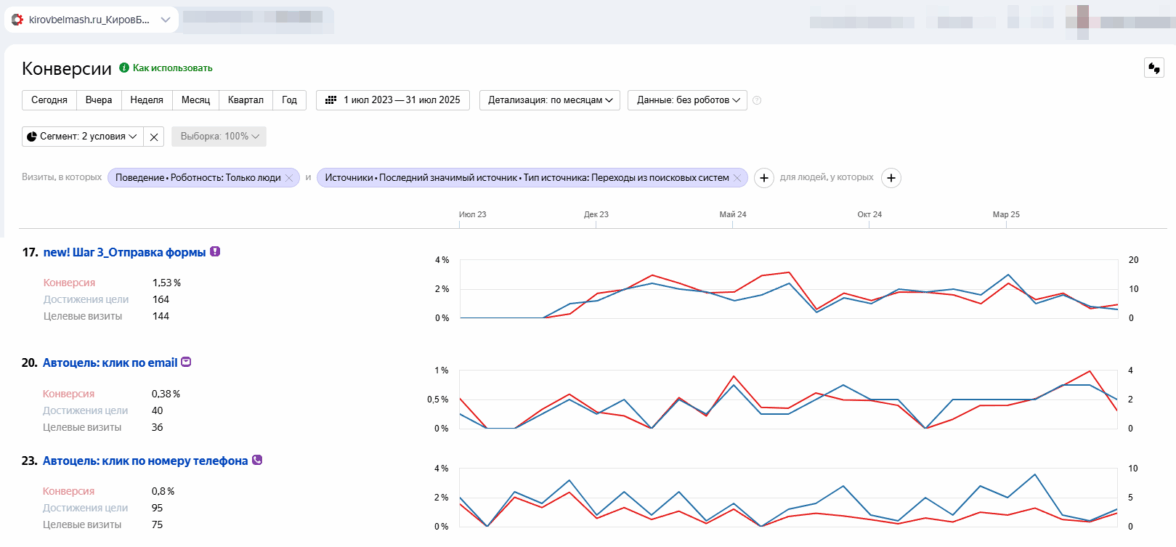Choose the 'Сегодня' period
Screen dimensions: 1176x547
(49, 100)
